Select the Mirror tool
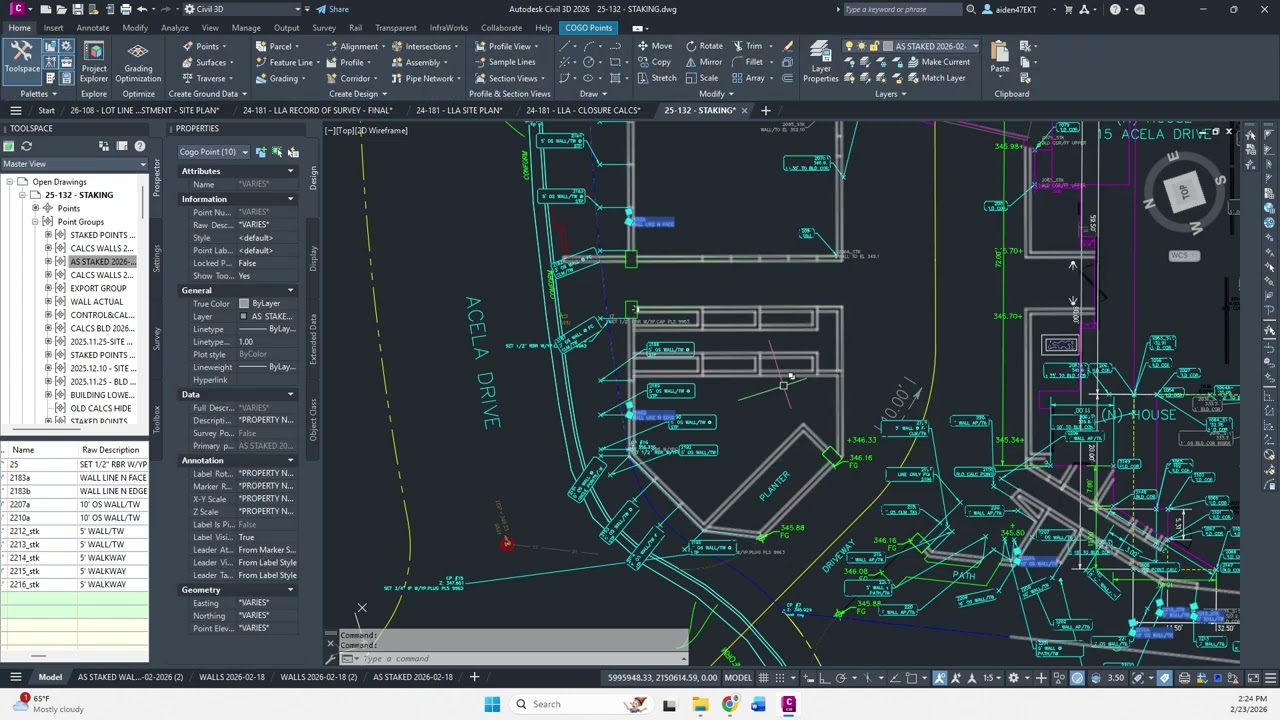 [704, 62]
